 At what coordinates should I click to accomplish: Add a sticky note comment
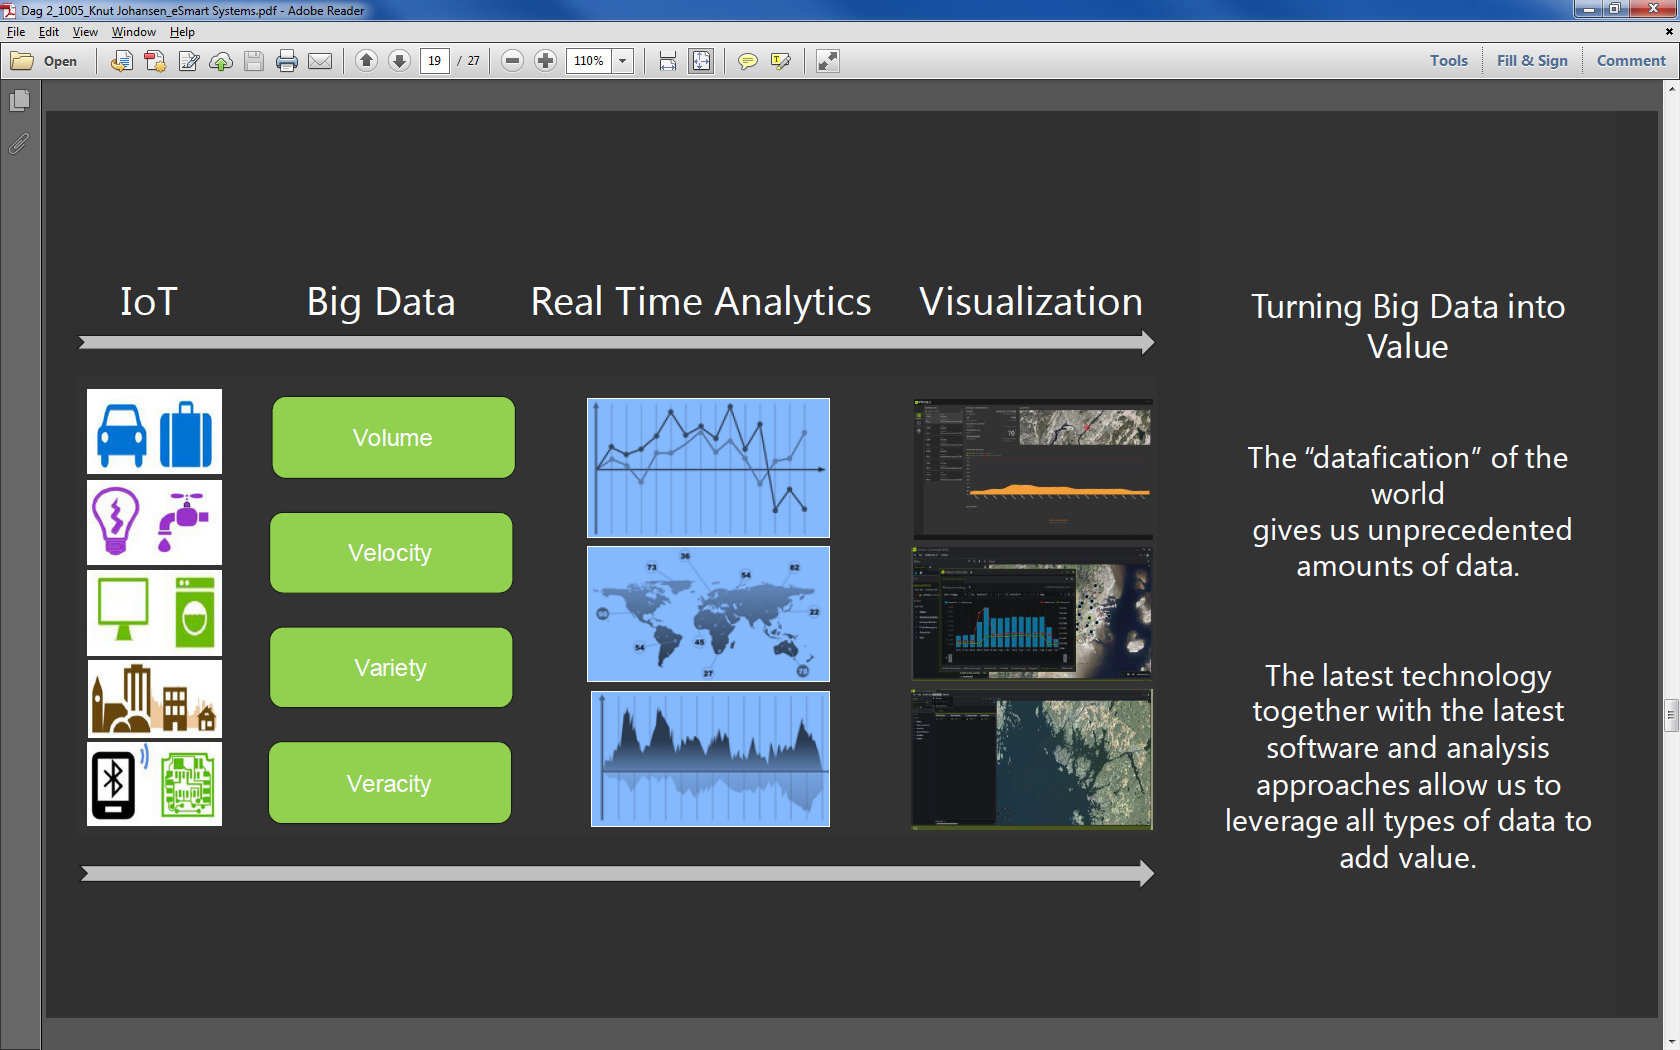pyautogui.click(x=747, y=61)
